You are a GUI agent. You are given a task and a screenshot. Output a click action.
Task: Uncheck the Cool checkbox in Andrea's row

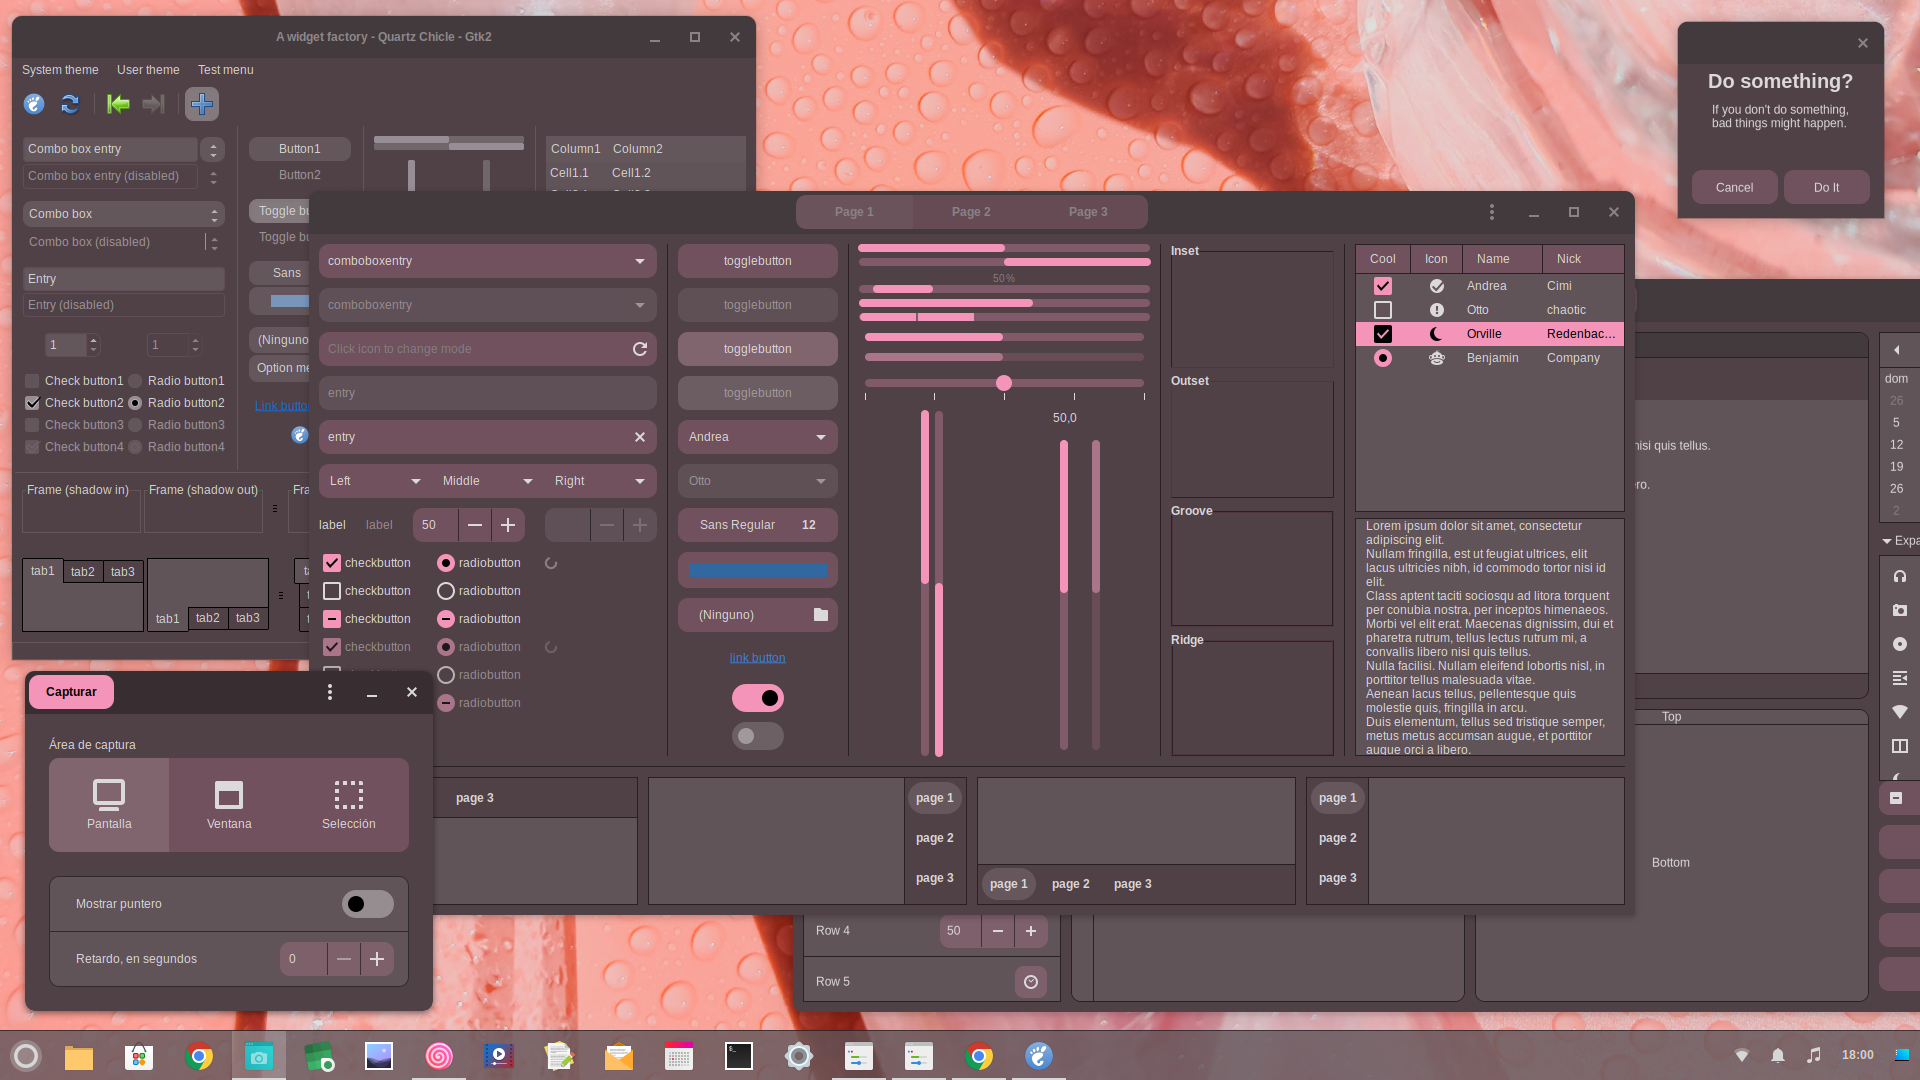coord(1383,286)
